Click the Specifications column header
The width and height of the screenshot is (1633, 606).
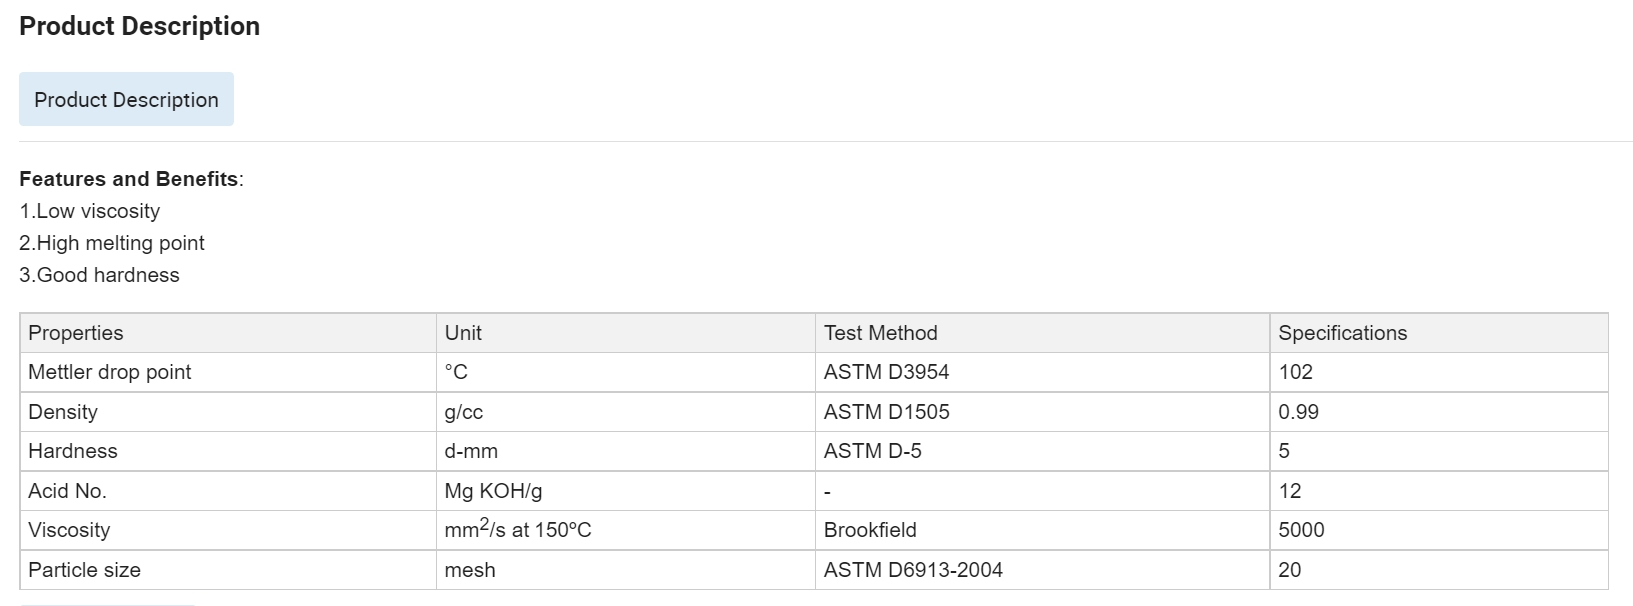pyautogui.click(x=1342, y=333)
